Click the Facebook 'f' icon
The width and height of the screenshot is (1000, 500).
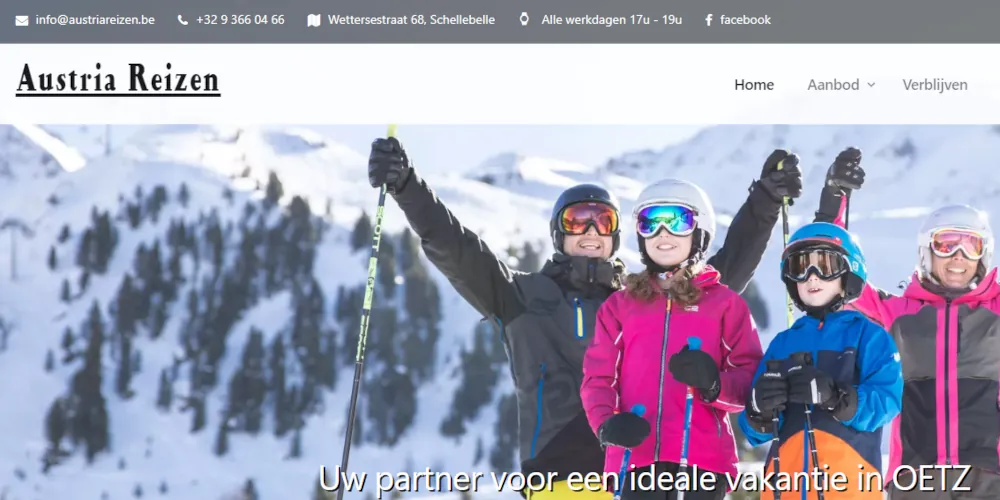[x=709, y=20]
